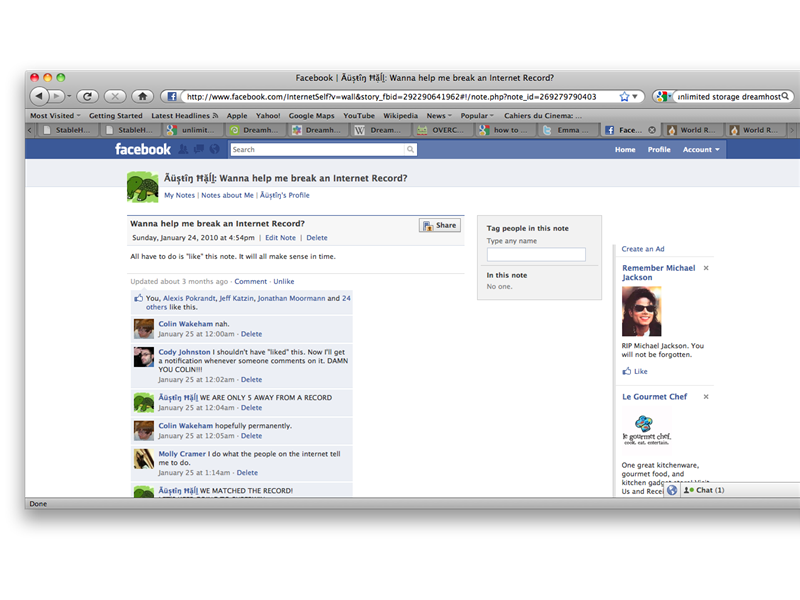Click Delete next to Edit Note
Viewport: 800px width, 600px height.
tap(317, 238)
